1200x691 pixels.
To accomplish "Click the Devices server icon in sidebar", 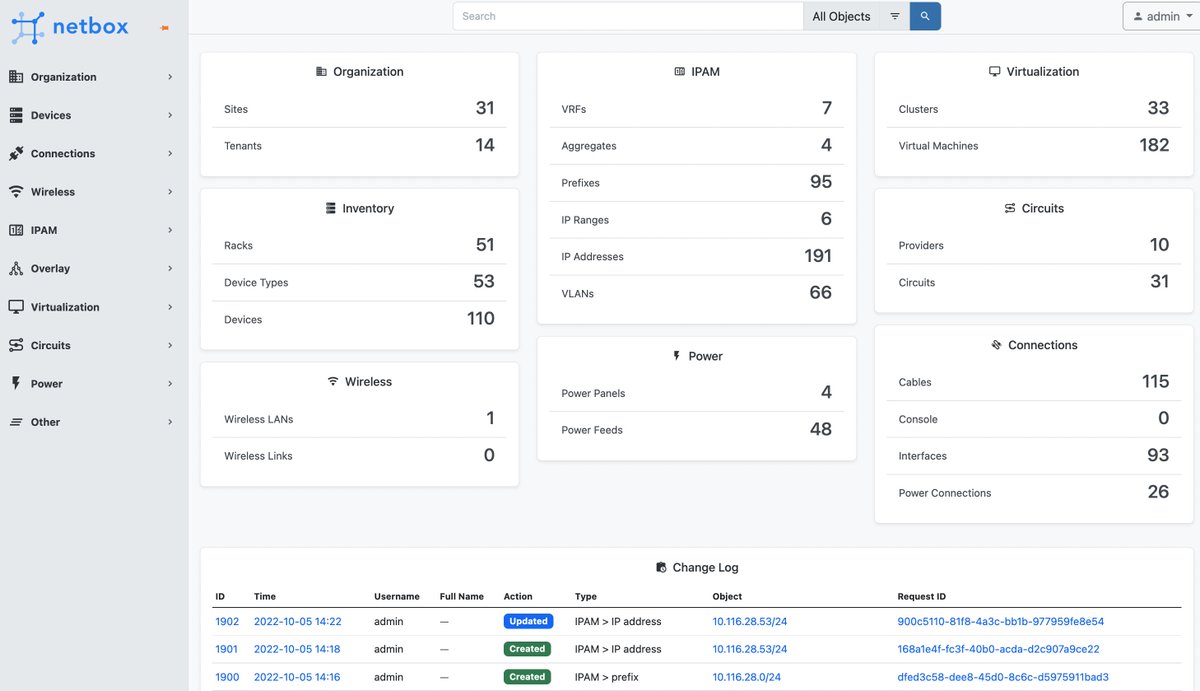I will pos(16,115).
